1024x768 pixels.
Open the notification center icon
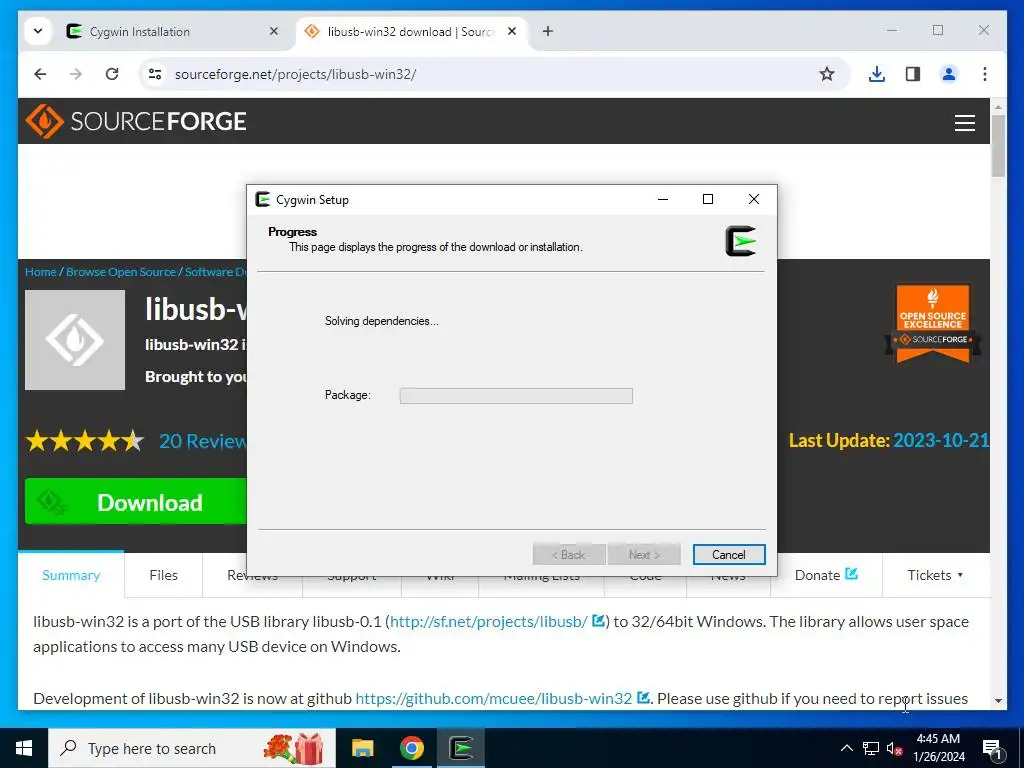[x=993, y=748]
